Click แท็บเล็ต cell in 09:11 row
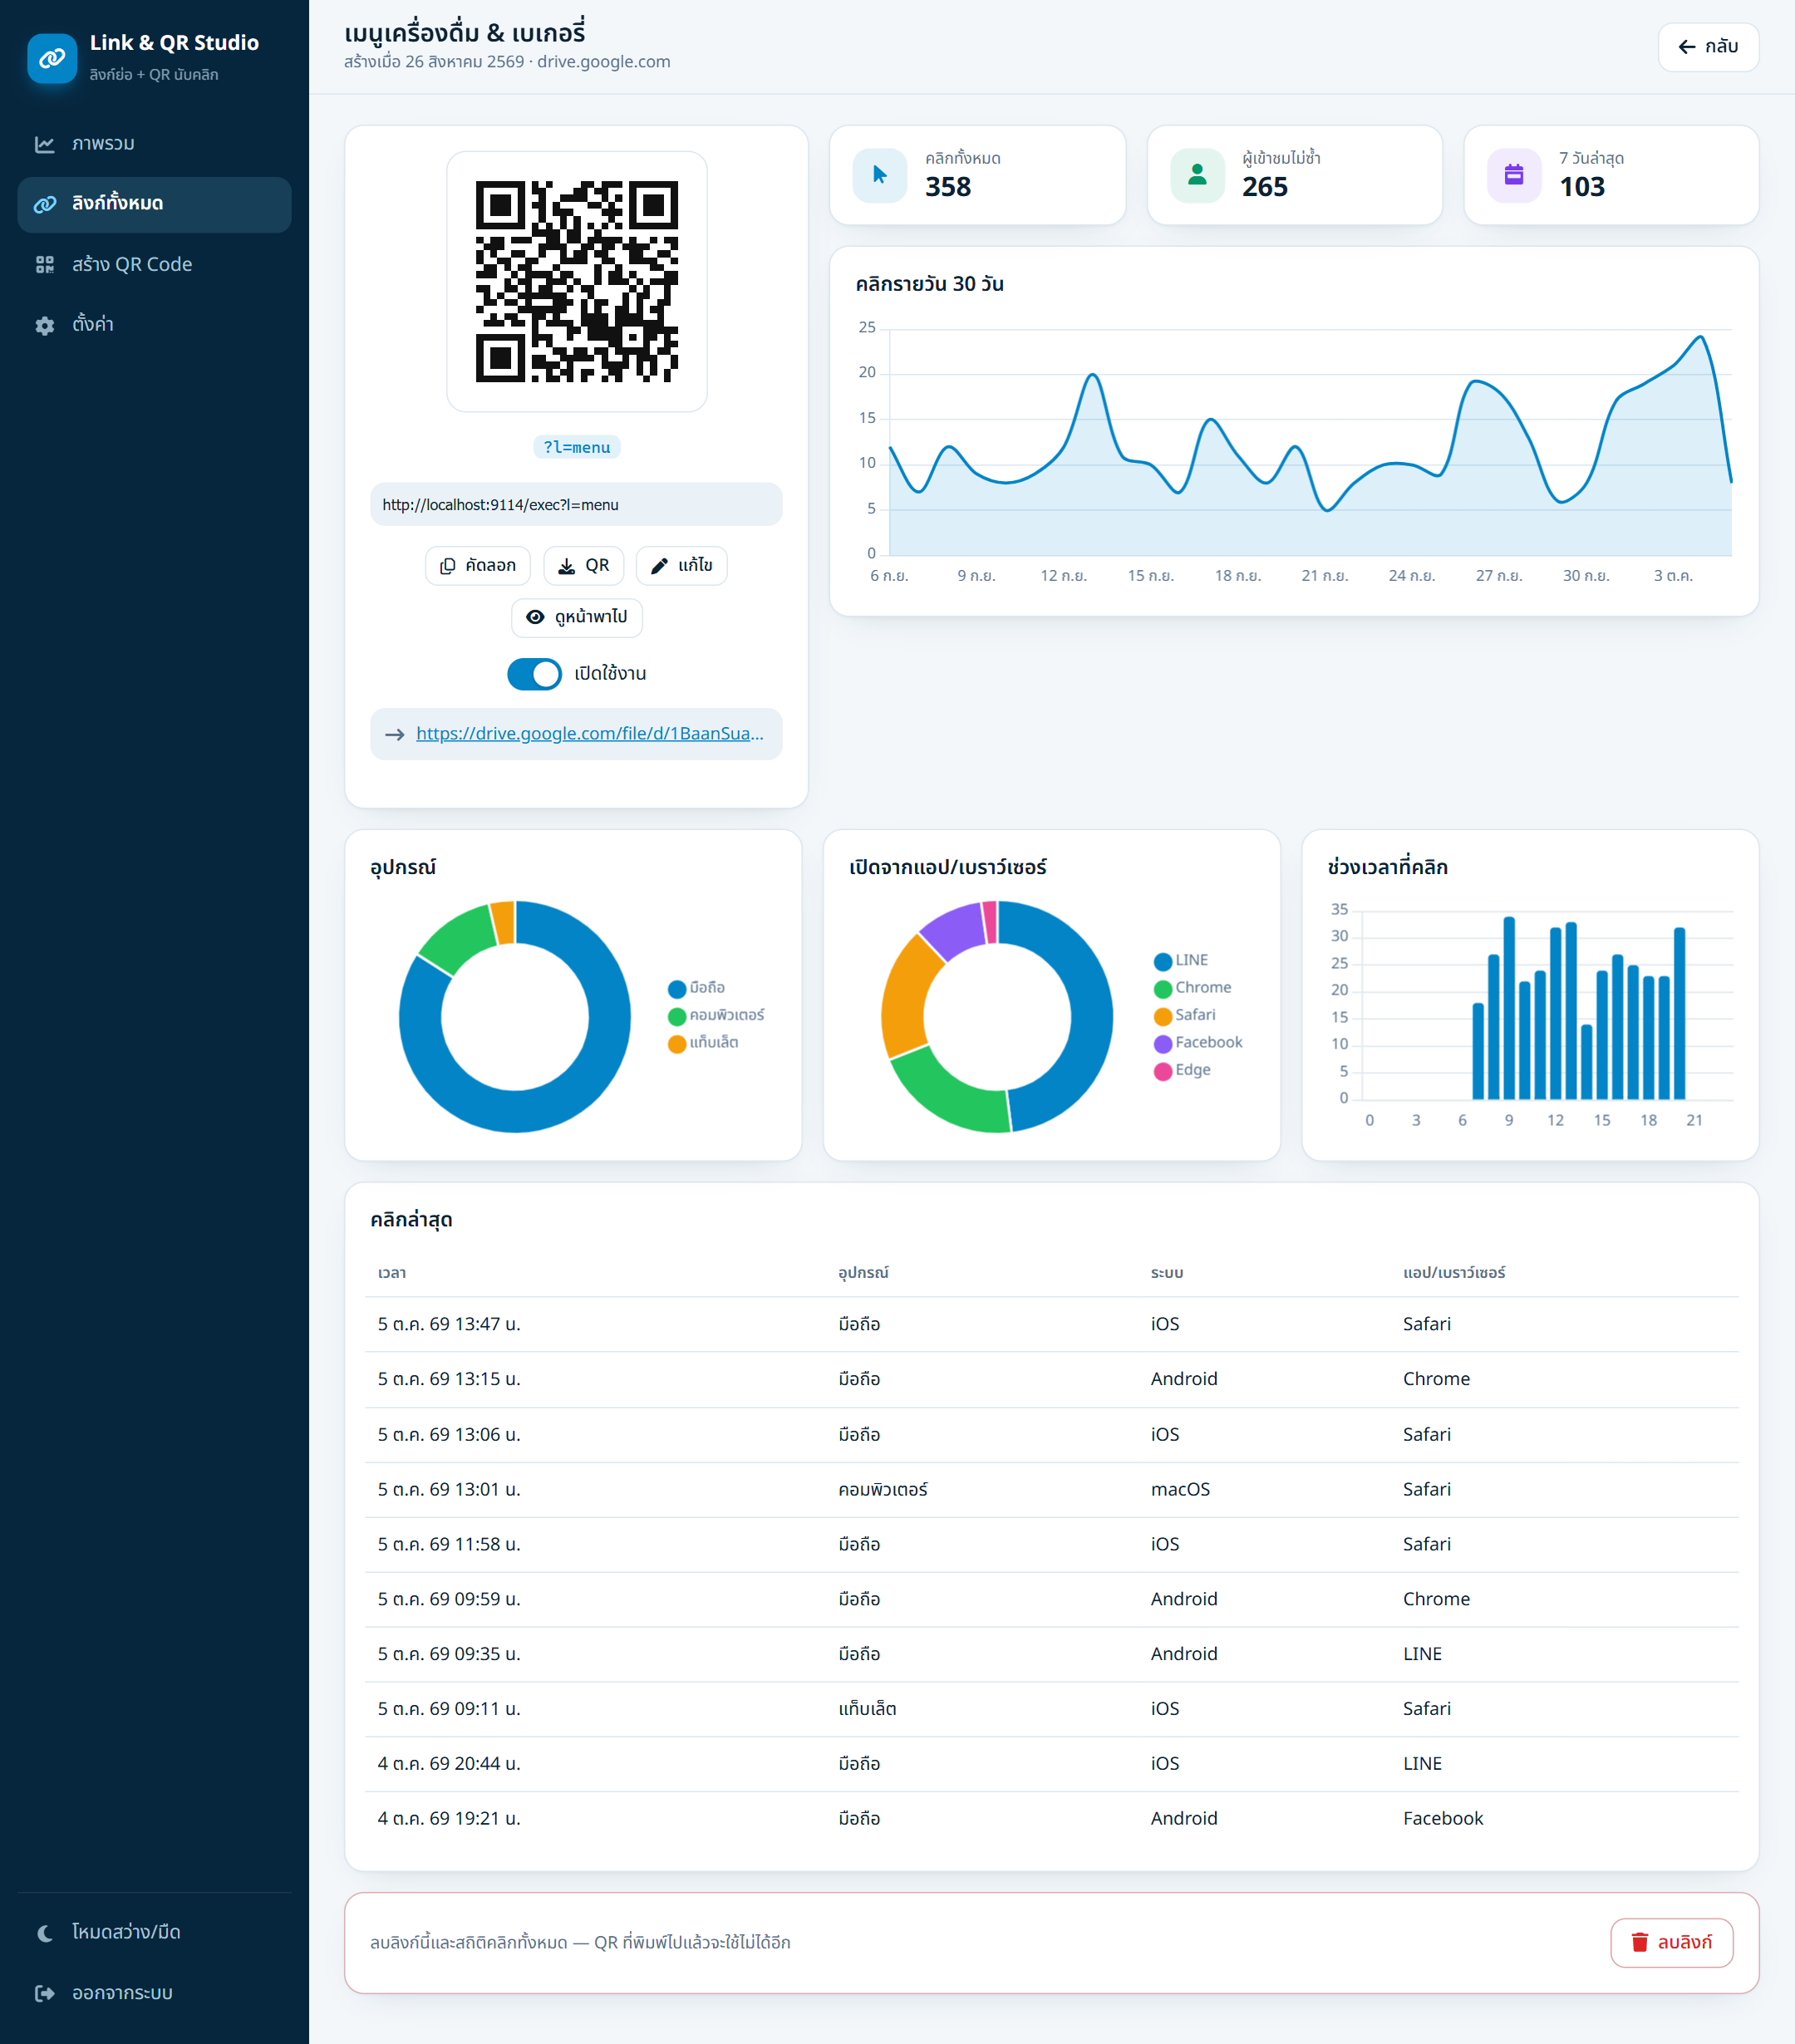This screenshot has width=1795, height=2044. pyautogui.click(x=867, y=1709)
